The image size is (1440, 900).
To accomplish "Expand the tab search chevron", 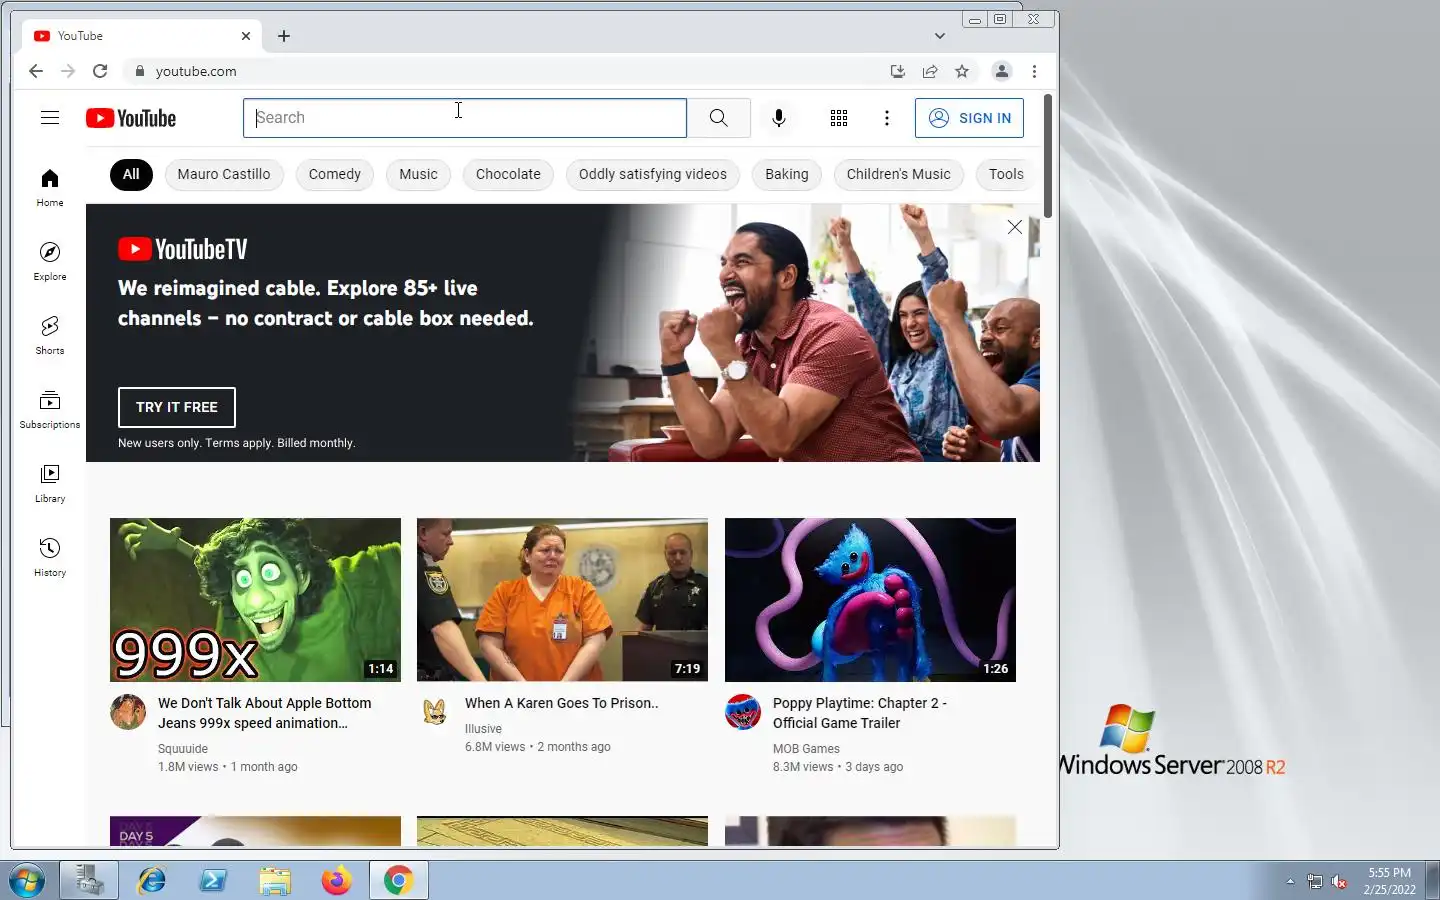I will coord(940,36).
